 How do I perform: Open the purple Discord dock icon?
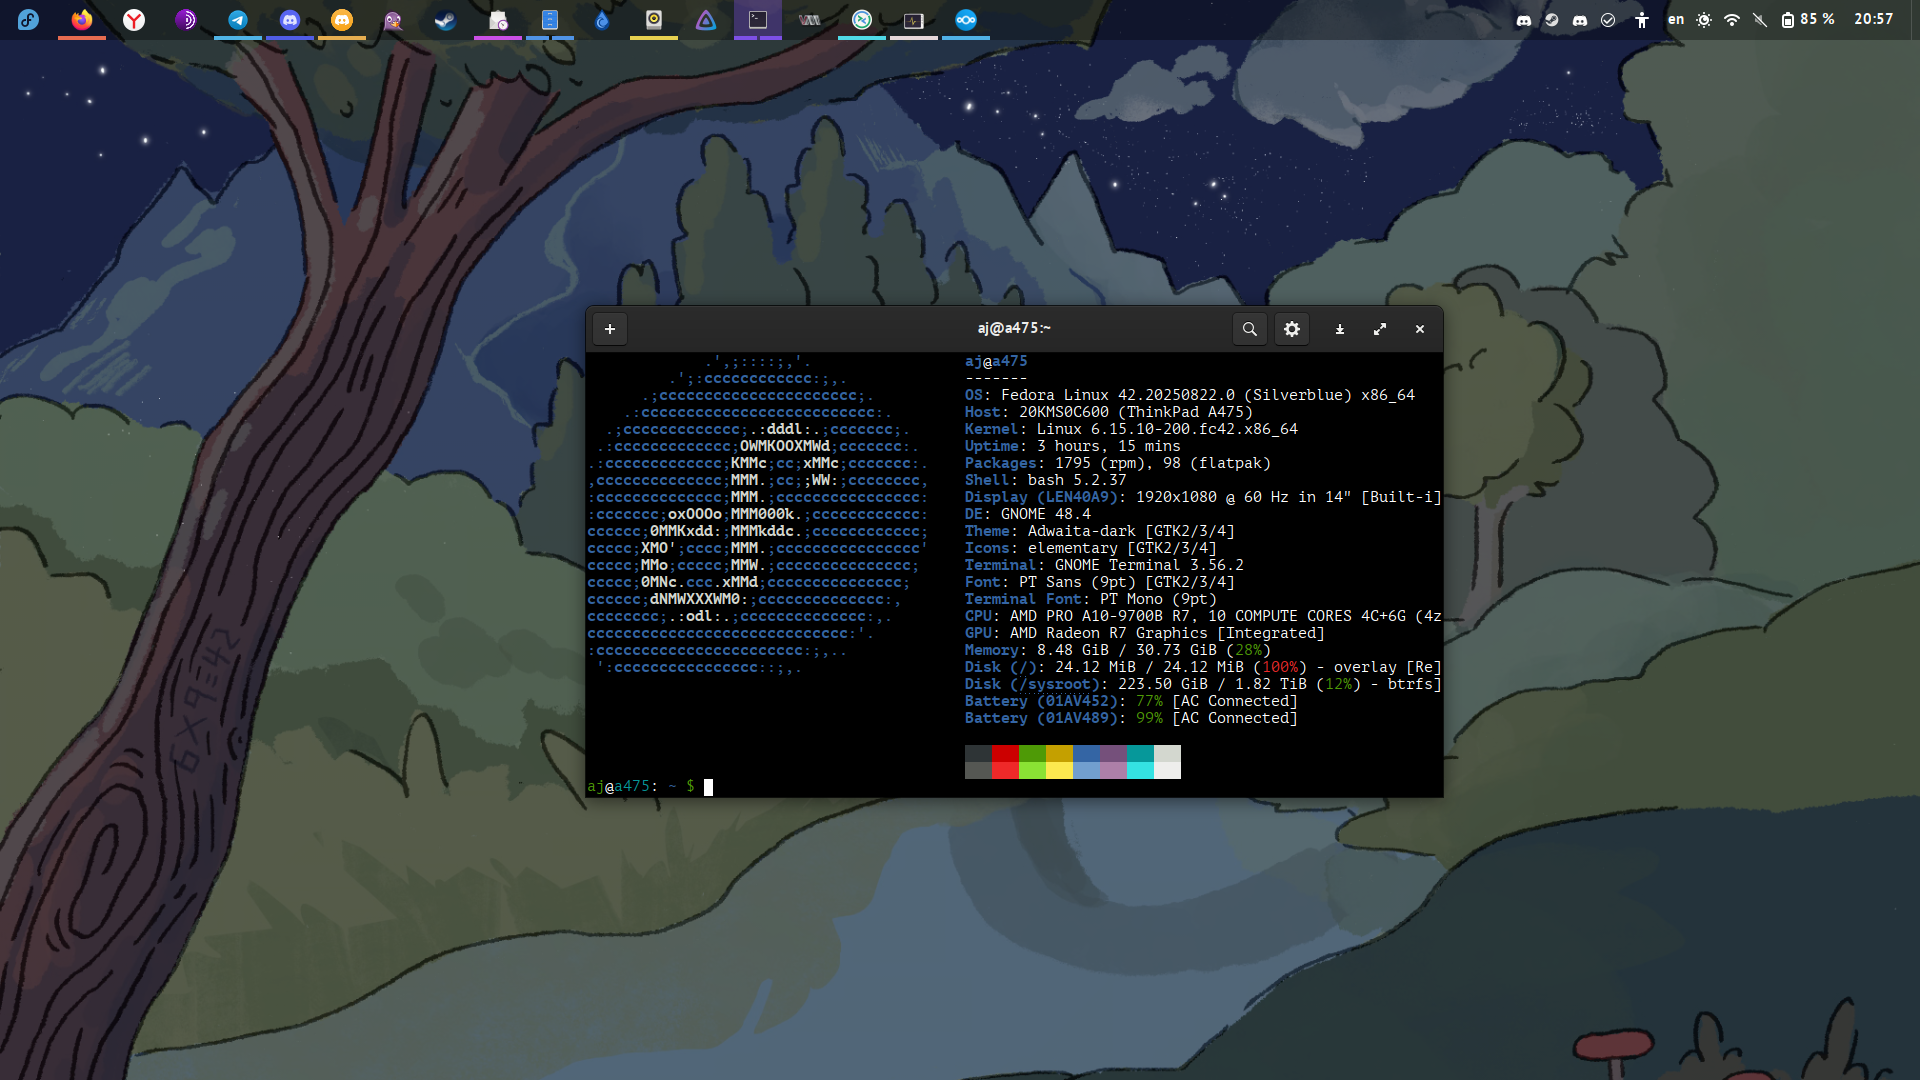coord(290,20)
